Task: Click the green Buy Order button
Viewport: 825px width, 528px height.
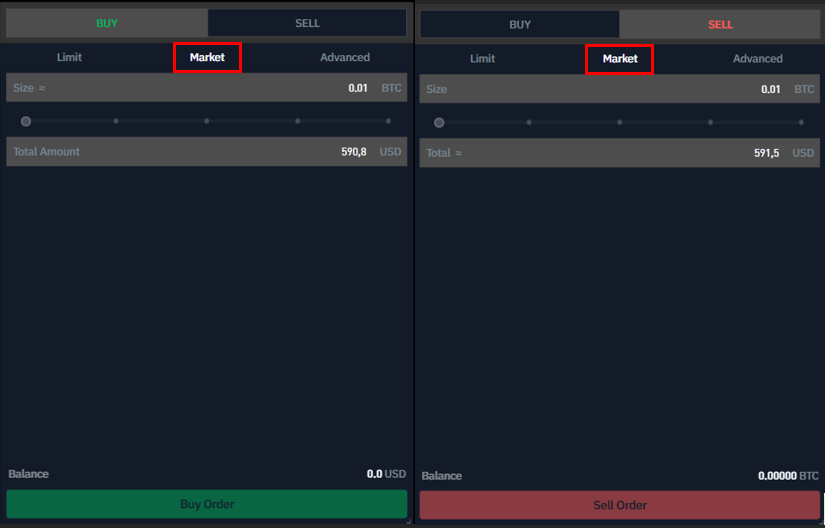Action: 206,504
